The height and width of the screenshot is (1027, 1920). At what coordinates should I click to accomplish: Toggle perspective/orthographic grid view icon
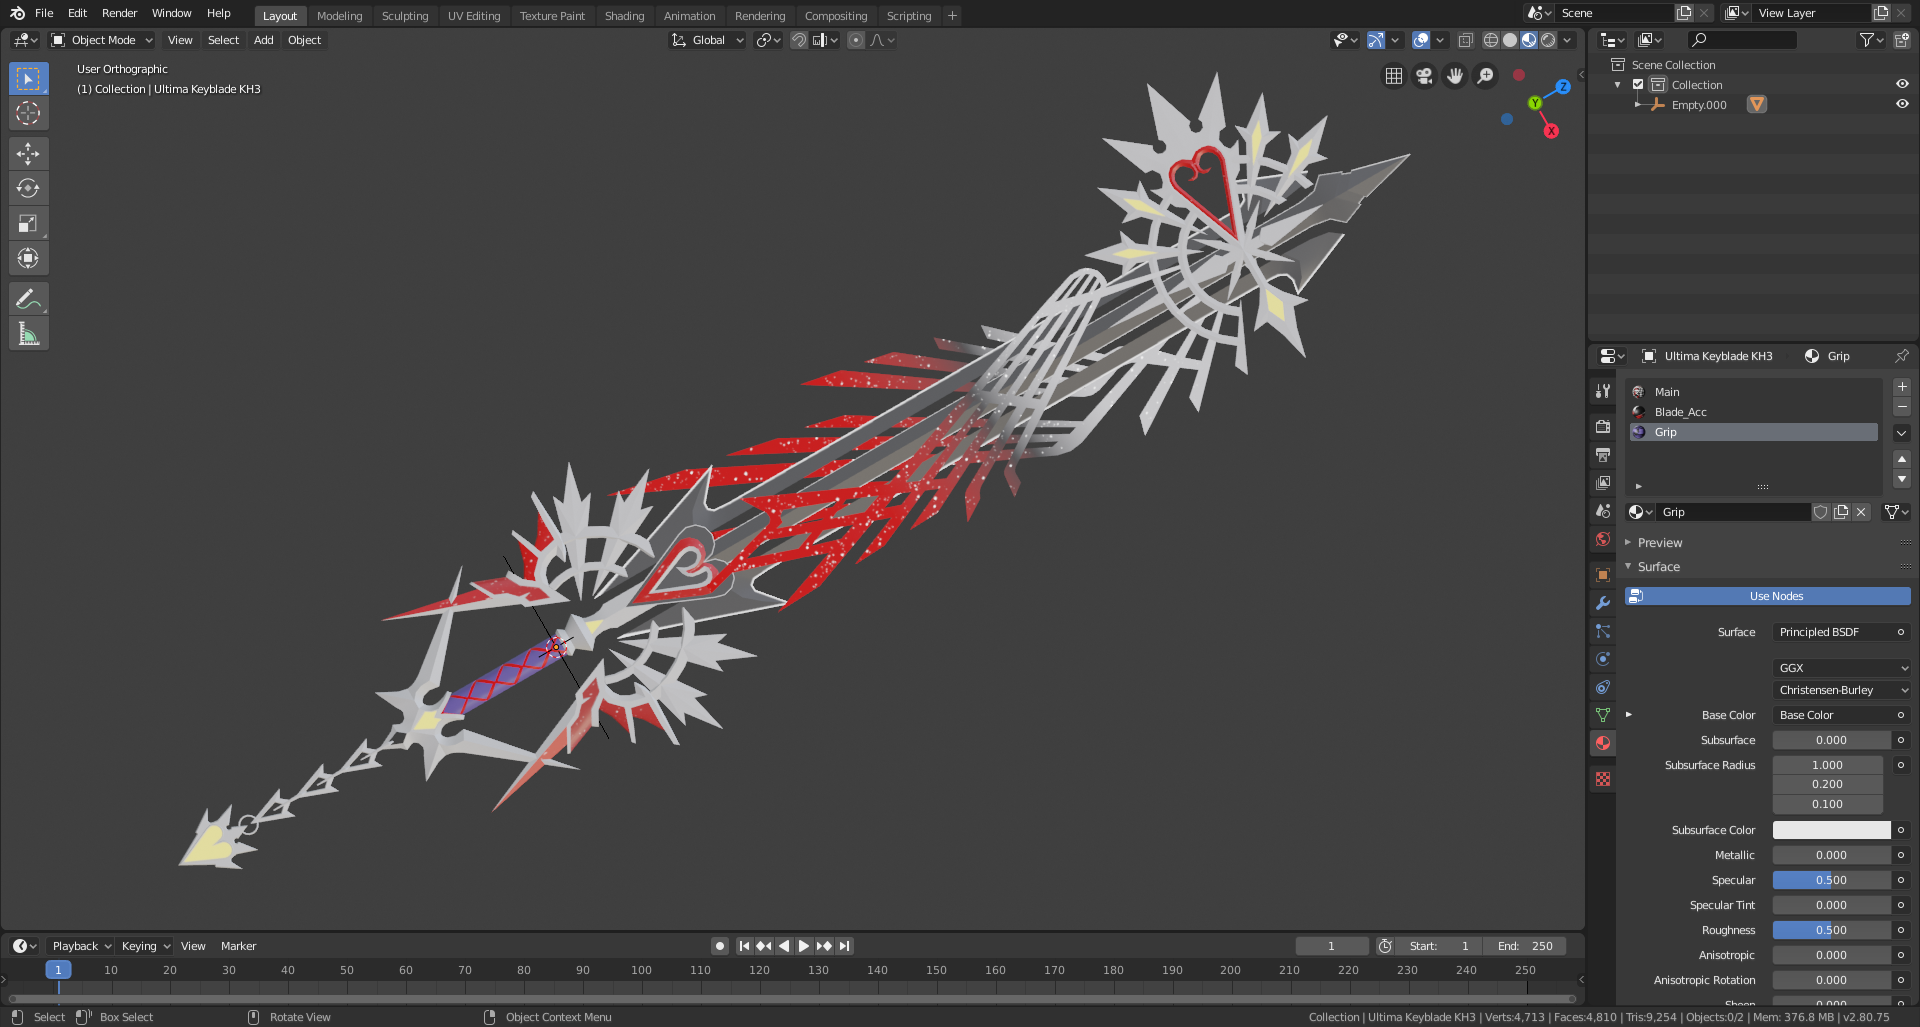click(x=1394, y=76)
